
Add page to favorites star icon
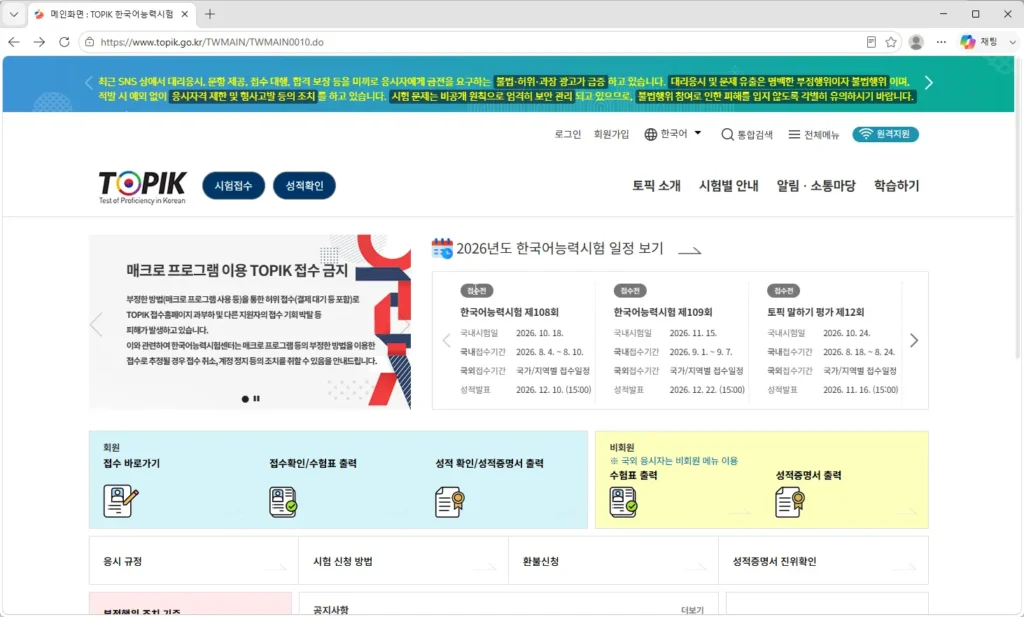click(x=891, y=42)
